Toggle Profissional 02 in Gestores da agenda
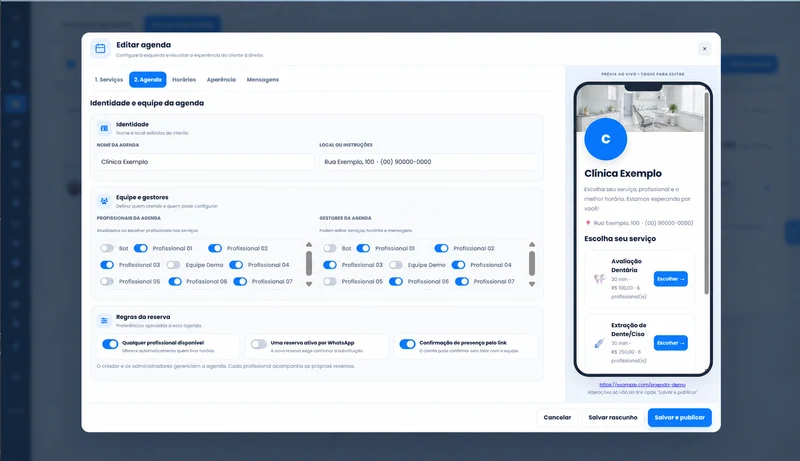This screenshot has width=800, height=461. pos(441,248)
